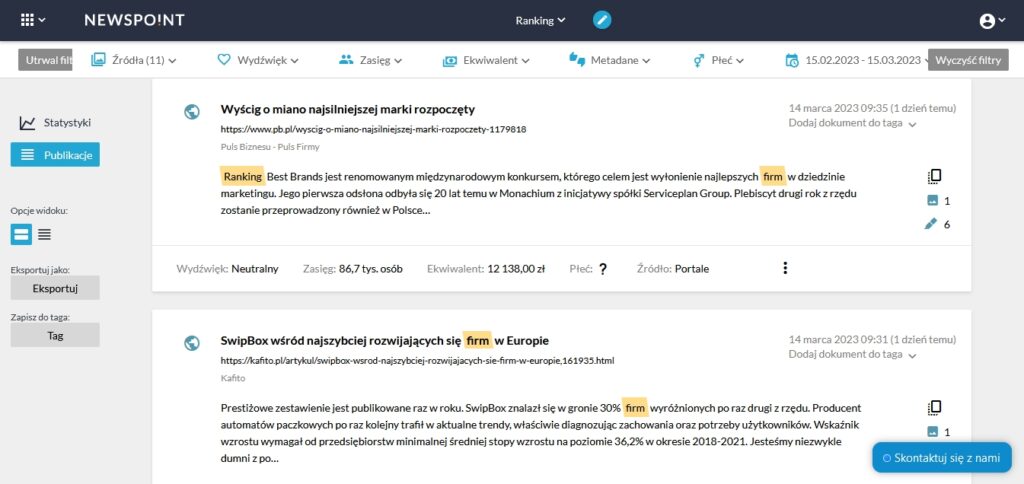1024x484 pixels.
Task: Click the pencil notes icon showing 6
Action: coord(931,224)
